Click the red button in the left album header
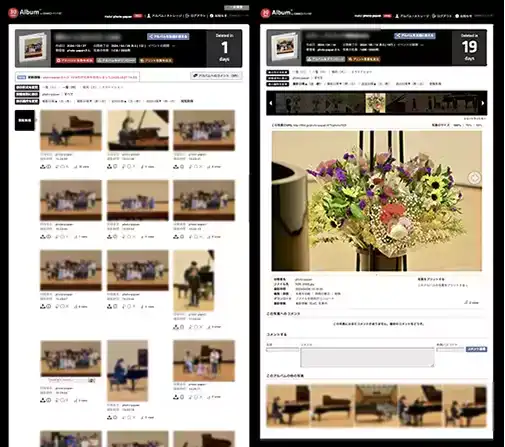Screen dimensions: 505x447 [x=75, y=60]
